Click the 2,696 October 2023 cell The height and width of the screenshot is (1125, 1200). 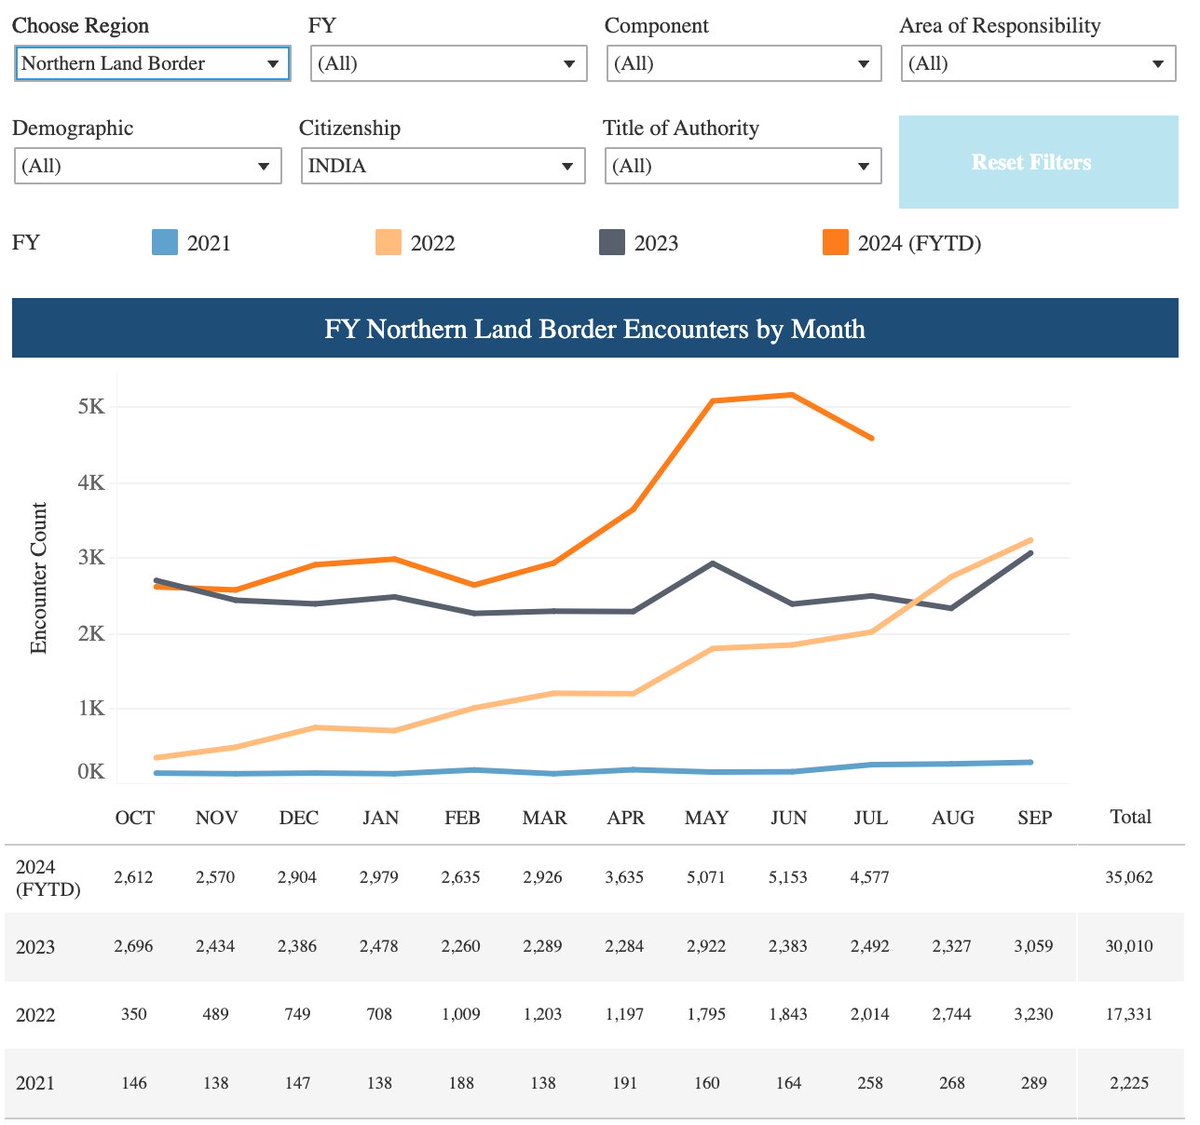(133, 946)
